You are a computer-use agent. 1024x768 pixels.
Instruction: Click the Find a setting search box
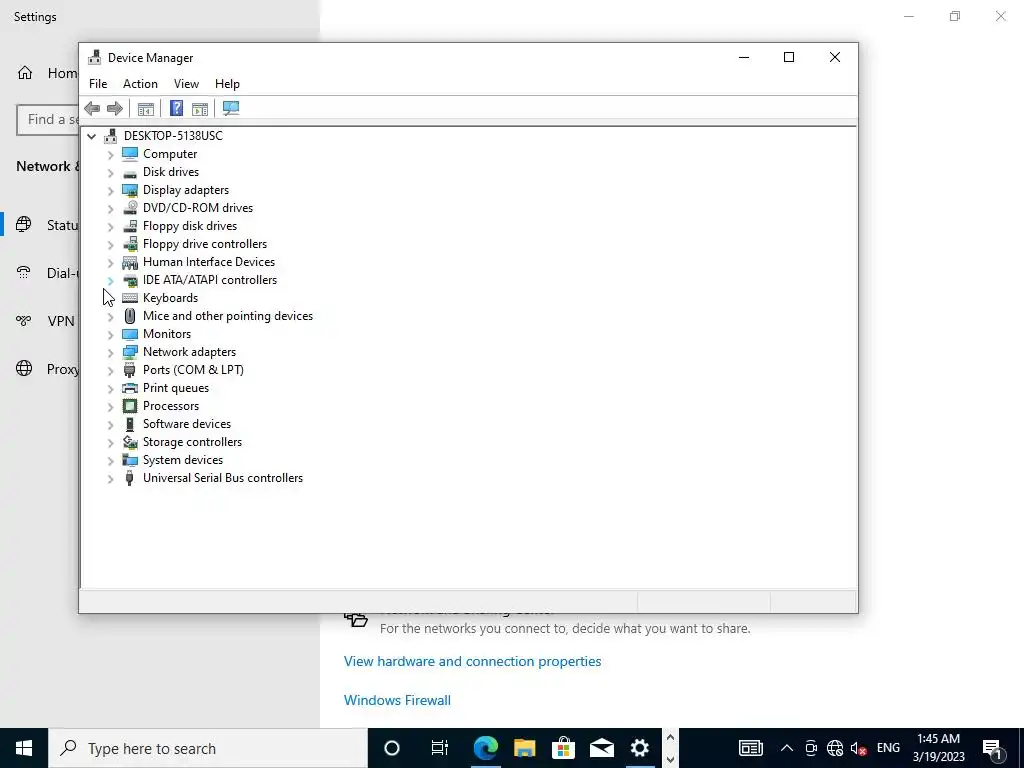point(47,120)
